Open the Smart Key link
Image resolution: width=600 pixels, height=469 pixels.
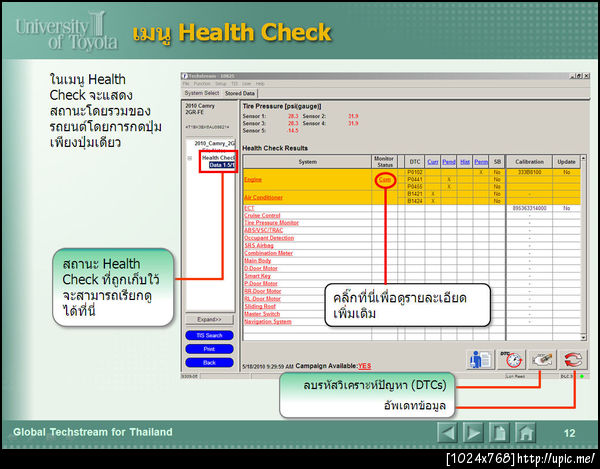coord(258,276)
